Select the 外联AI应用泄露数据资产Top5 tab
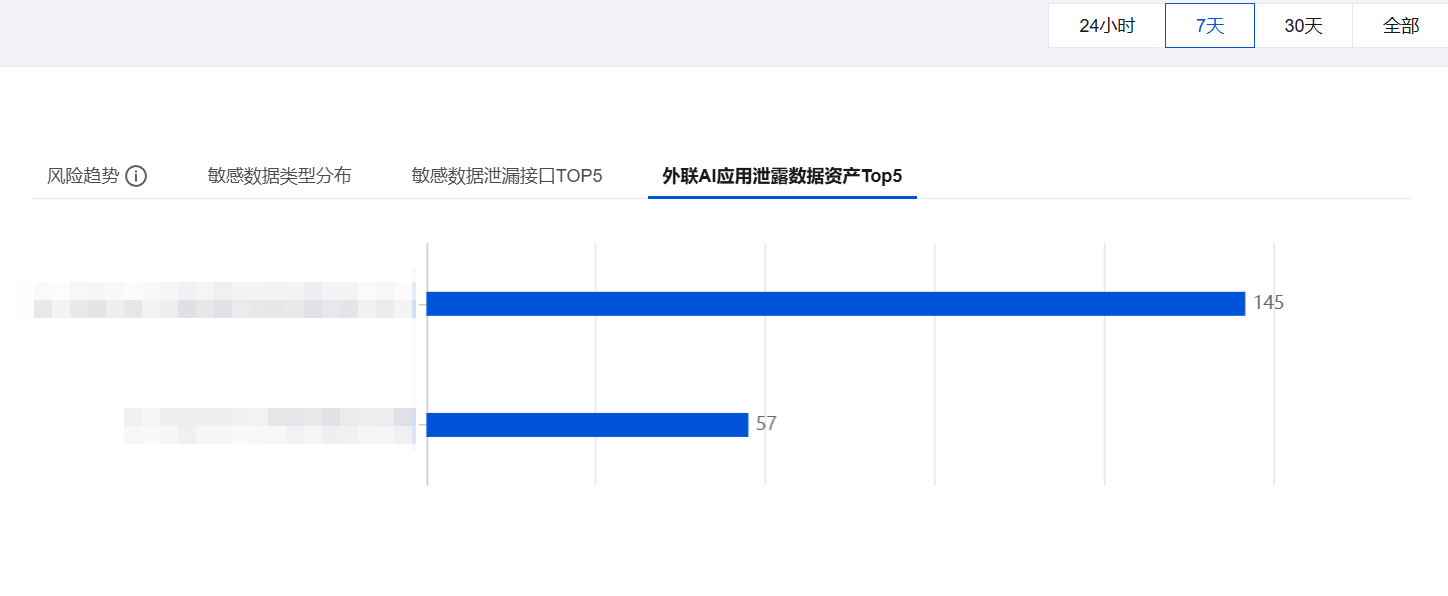The width and height of the screenshot is (1448, 596). click(x=782, y=177)
